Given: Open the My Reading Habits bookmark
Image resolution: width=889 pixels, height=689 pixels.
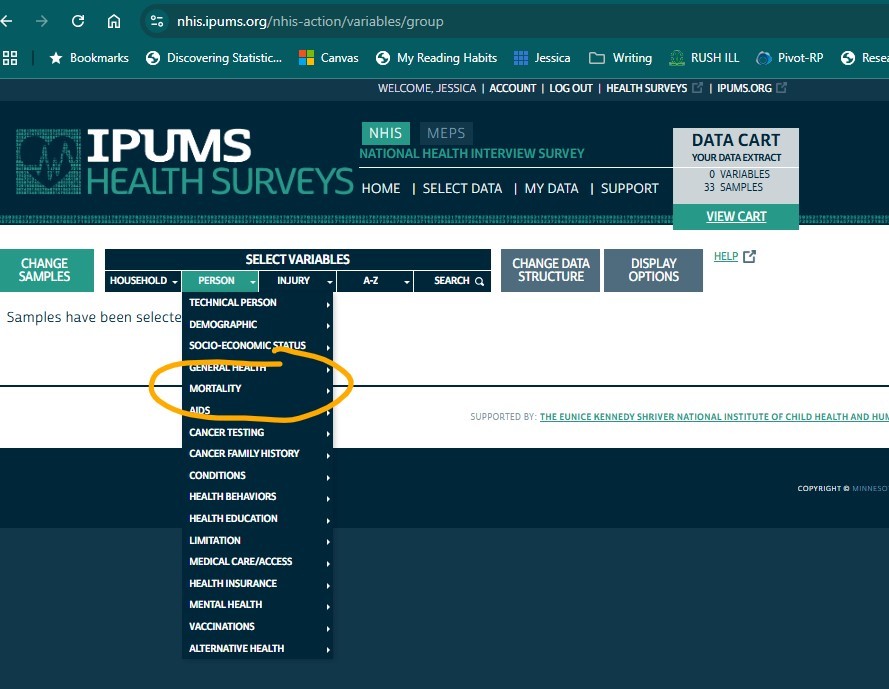Looking at the screenshot, I should (x=437, y=58).
